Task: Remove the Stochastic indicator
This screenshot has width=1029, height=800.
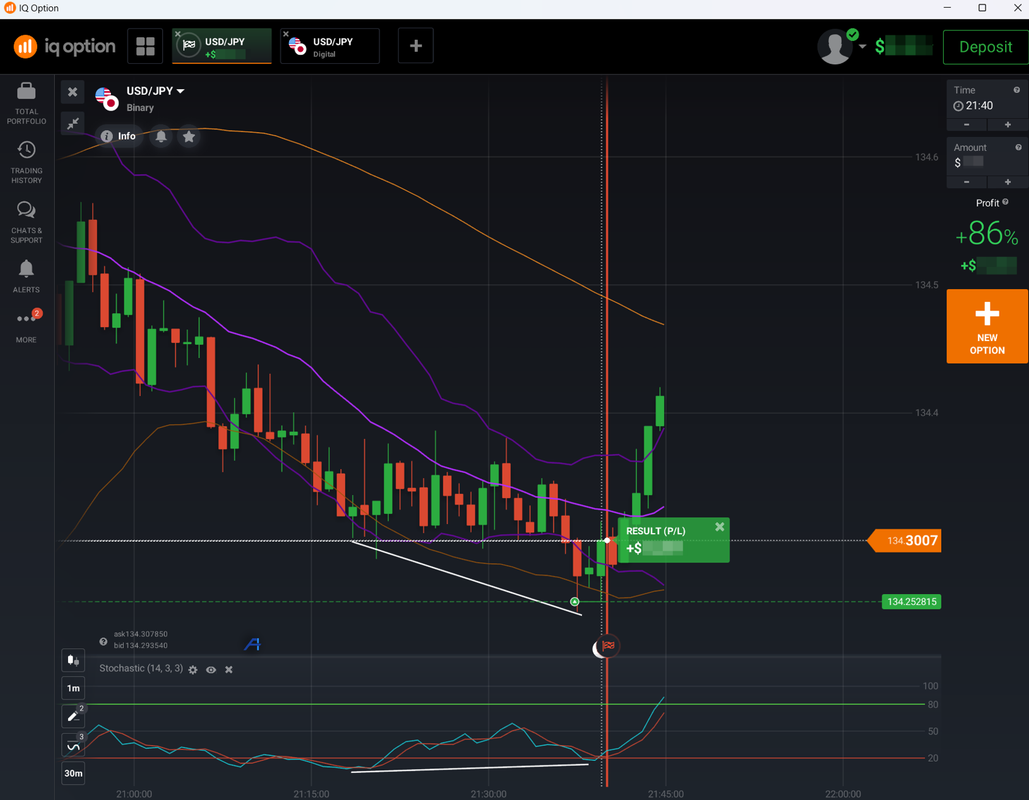Action: coord(228,669)
